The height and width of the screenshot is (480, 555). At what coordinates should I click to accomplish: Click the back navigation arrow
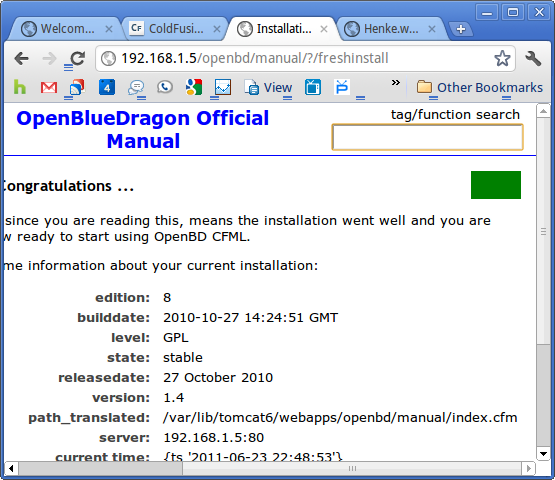coord(22,59)
